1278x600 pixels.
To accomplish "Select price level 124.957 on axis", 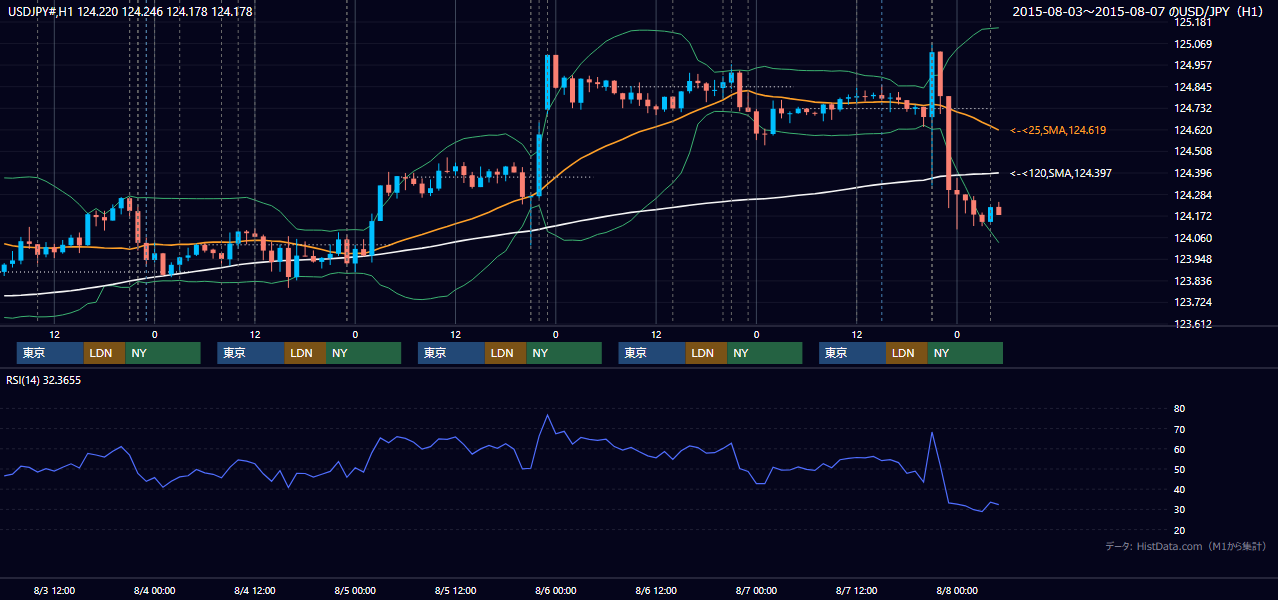I will [1193, 65].
